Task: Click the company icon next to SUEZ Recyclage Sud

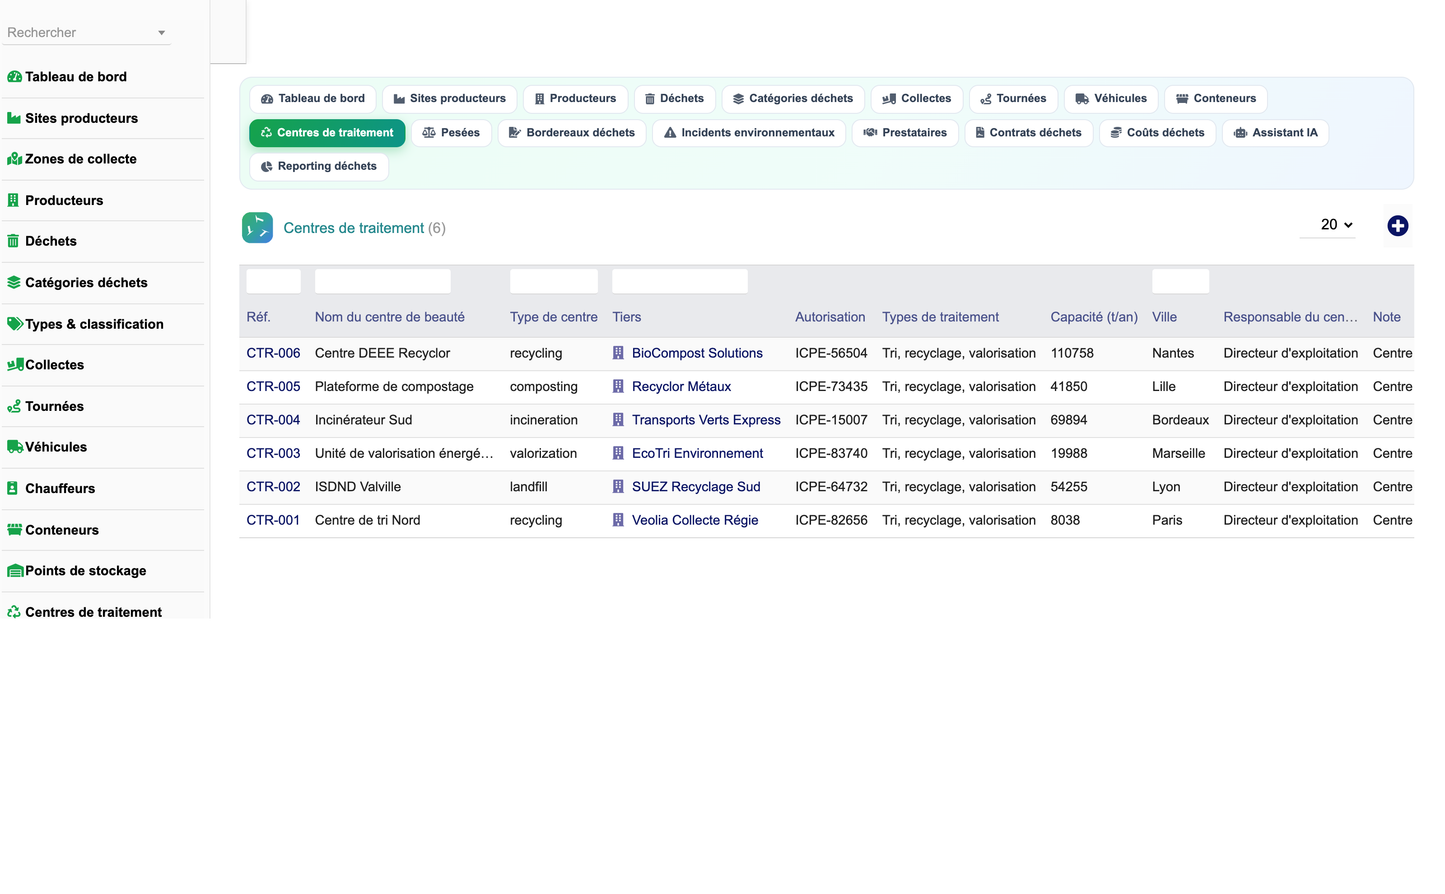Action: pos(618,487)
